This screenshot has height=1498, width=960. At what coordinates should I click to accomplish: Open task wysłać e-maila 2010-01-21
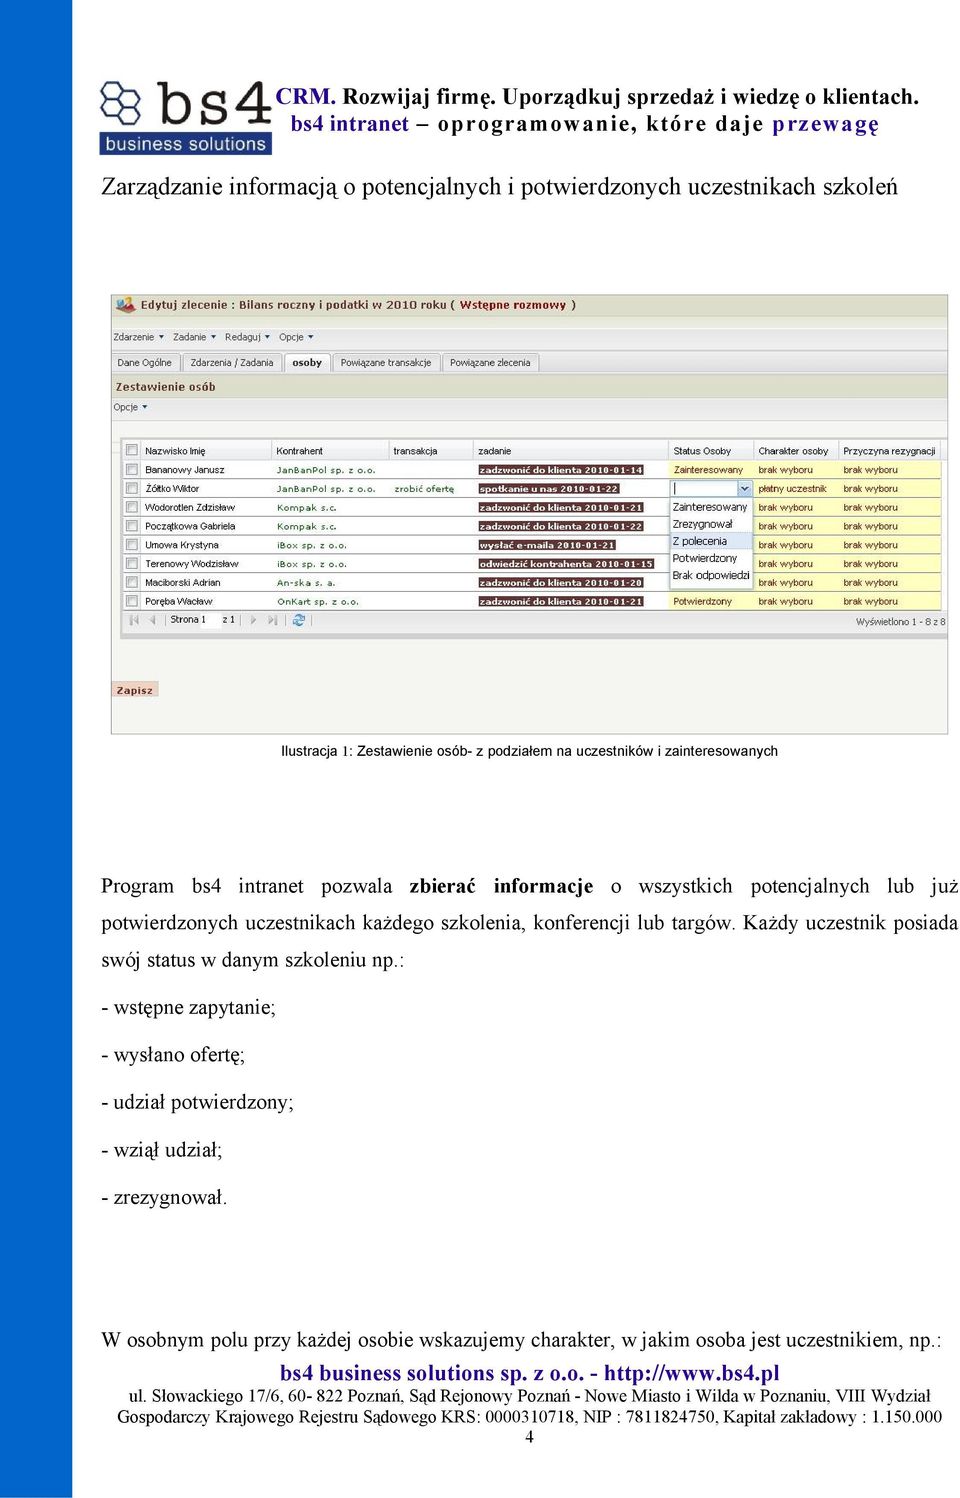547,545
